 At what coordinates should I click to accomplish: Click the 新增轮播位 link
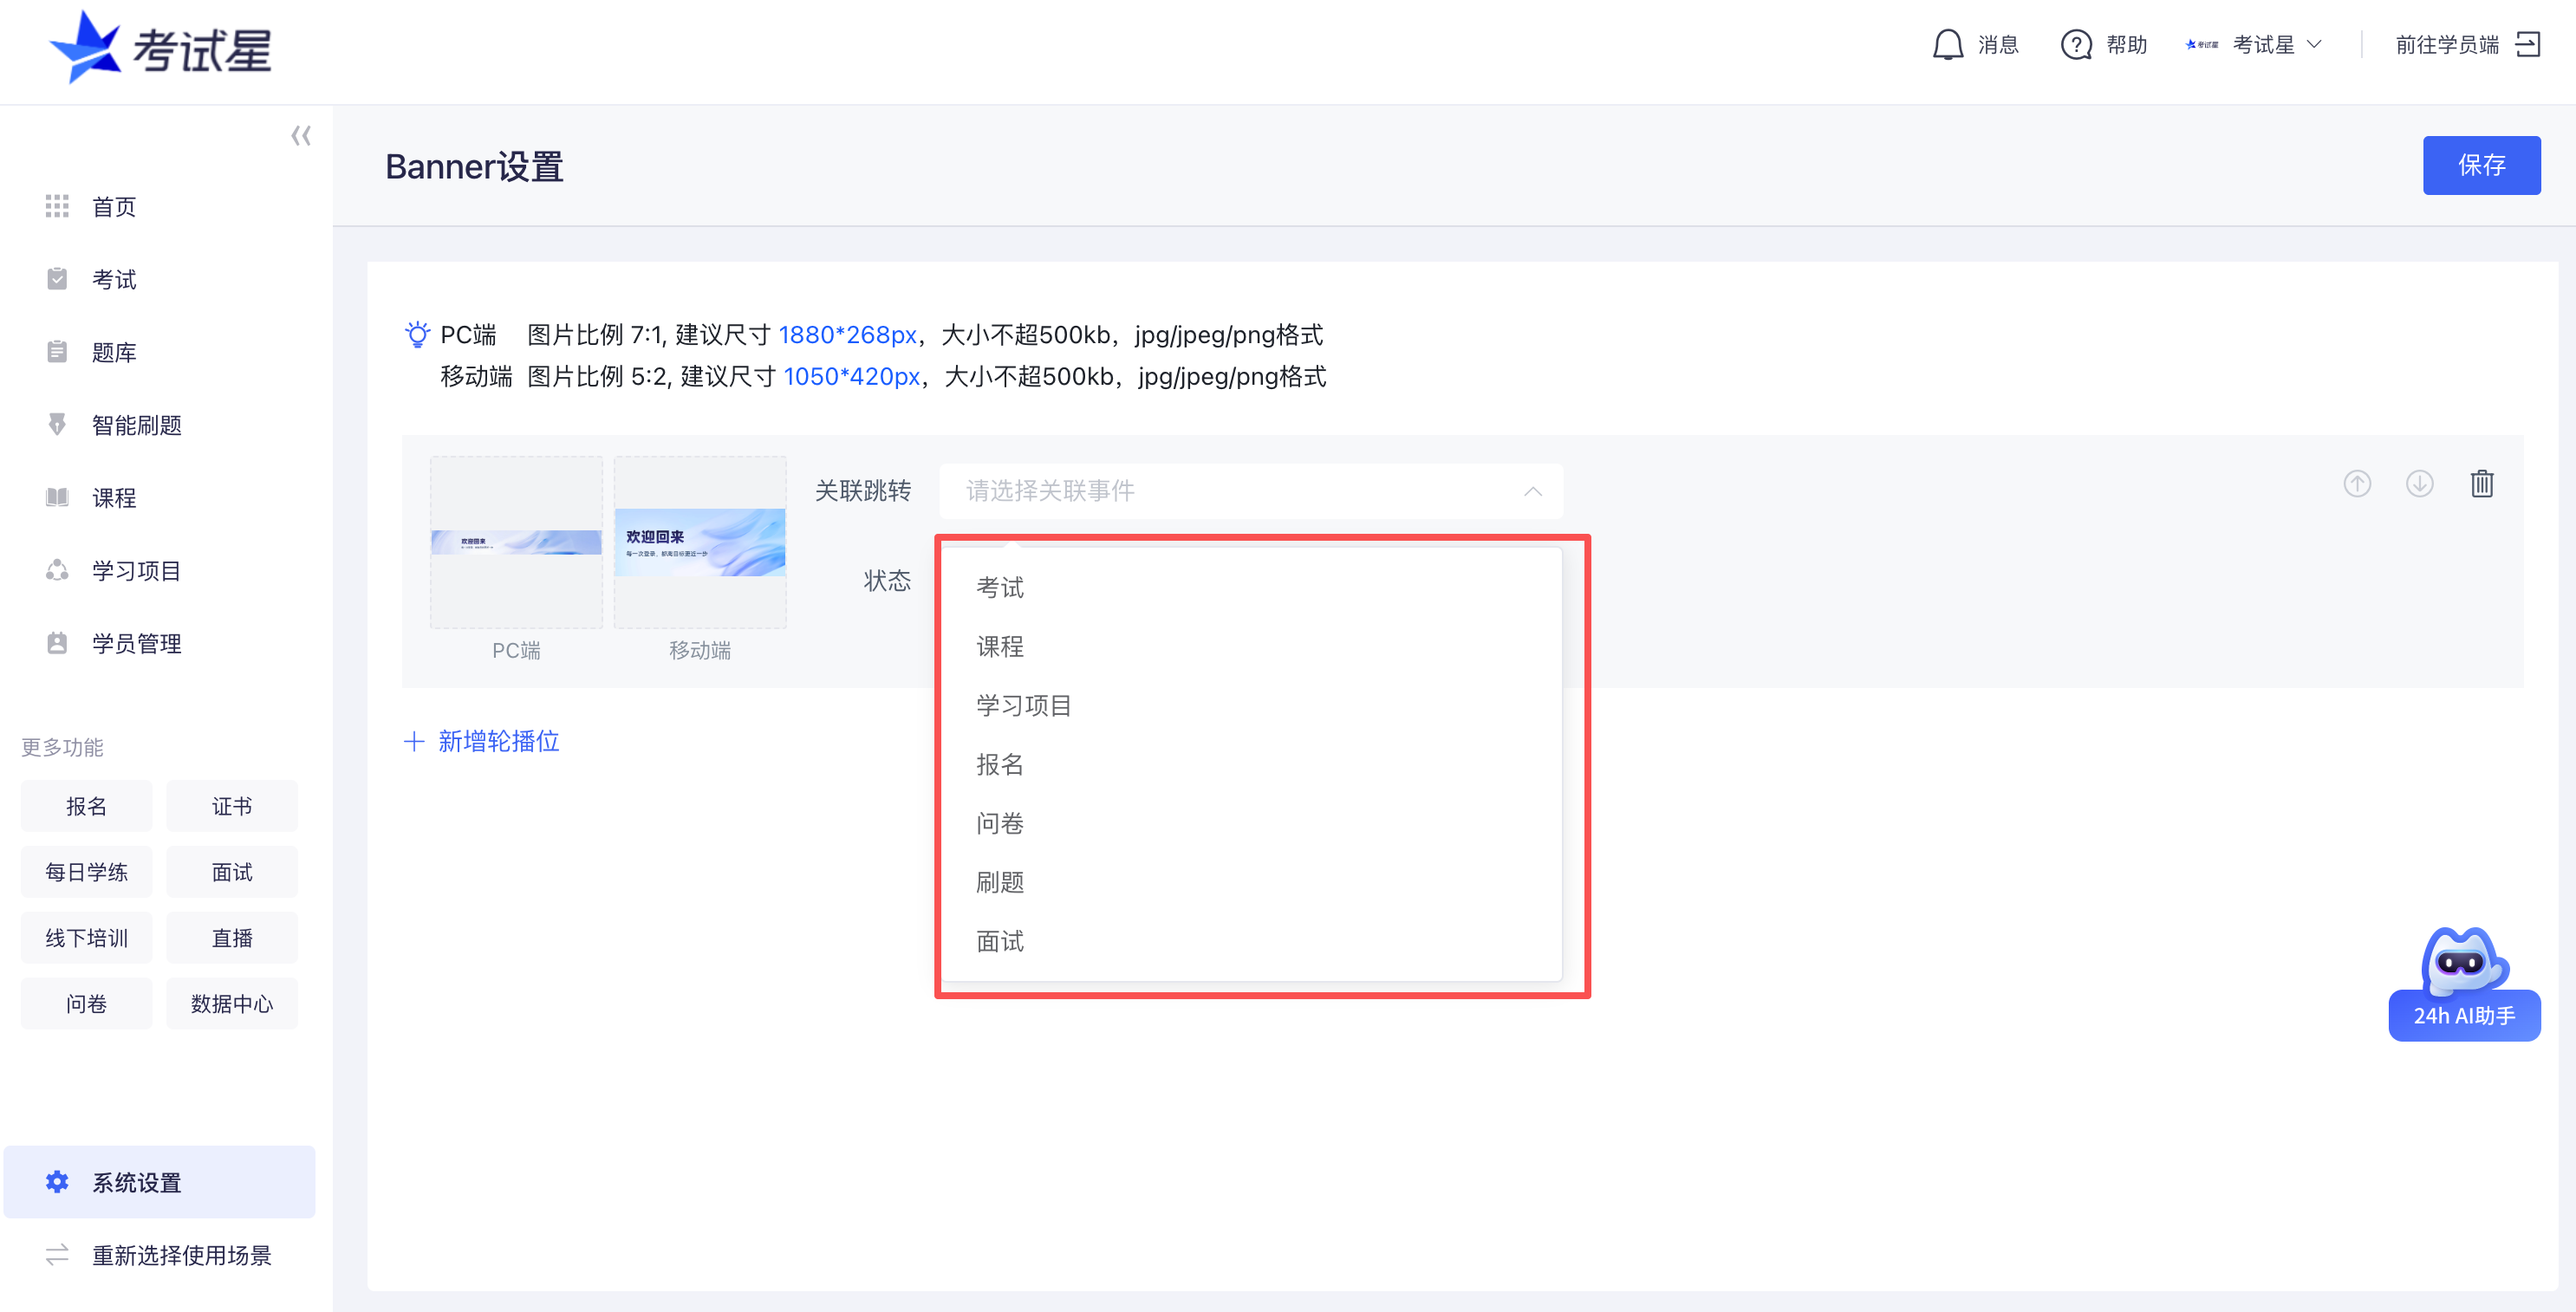497,741
